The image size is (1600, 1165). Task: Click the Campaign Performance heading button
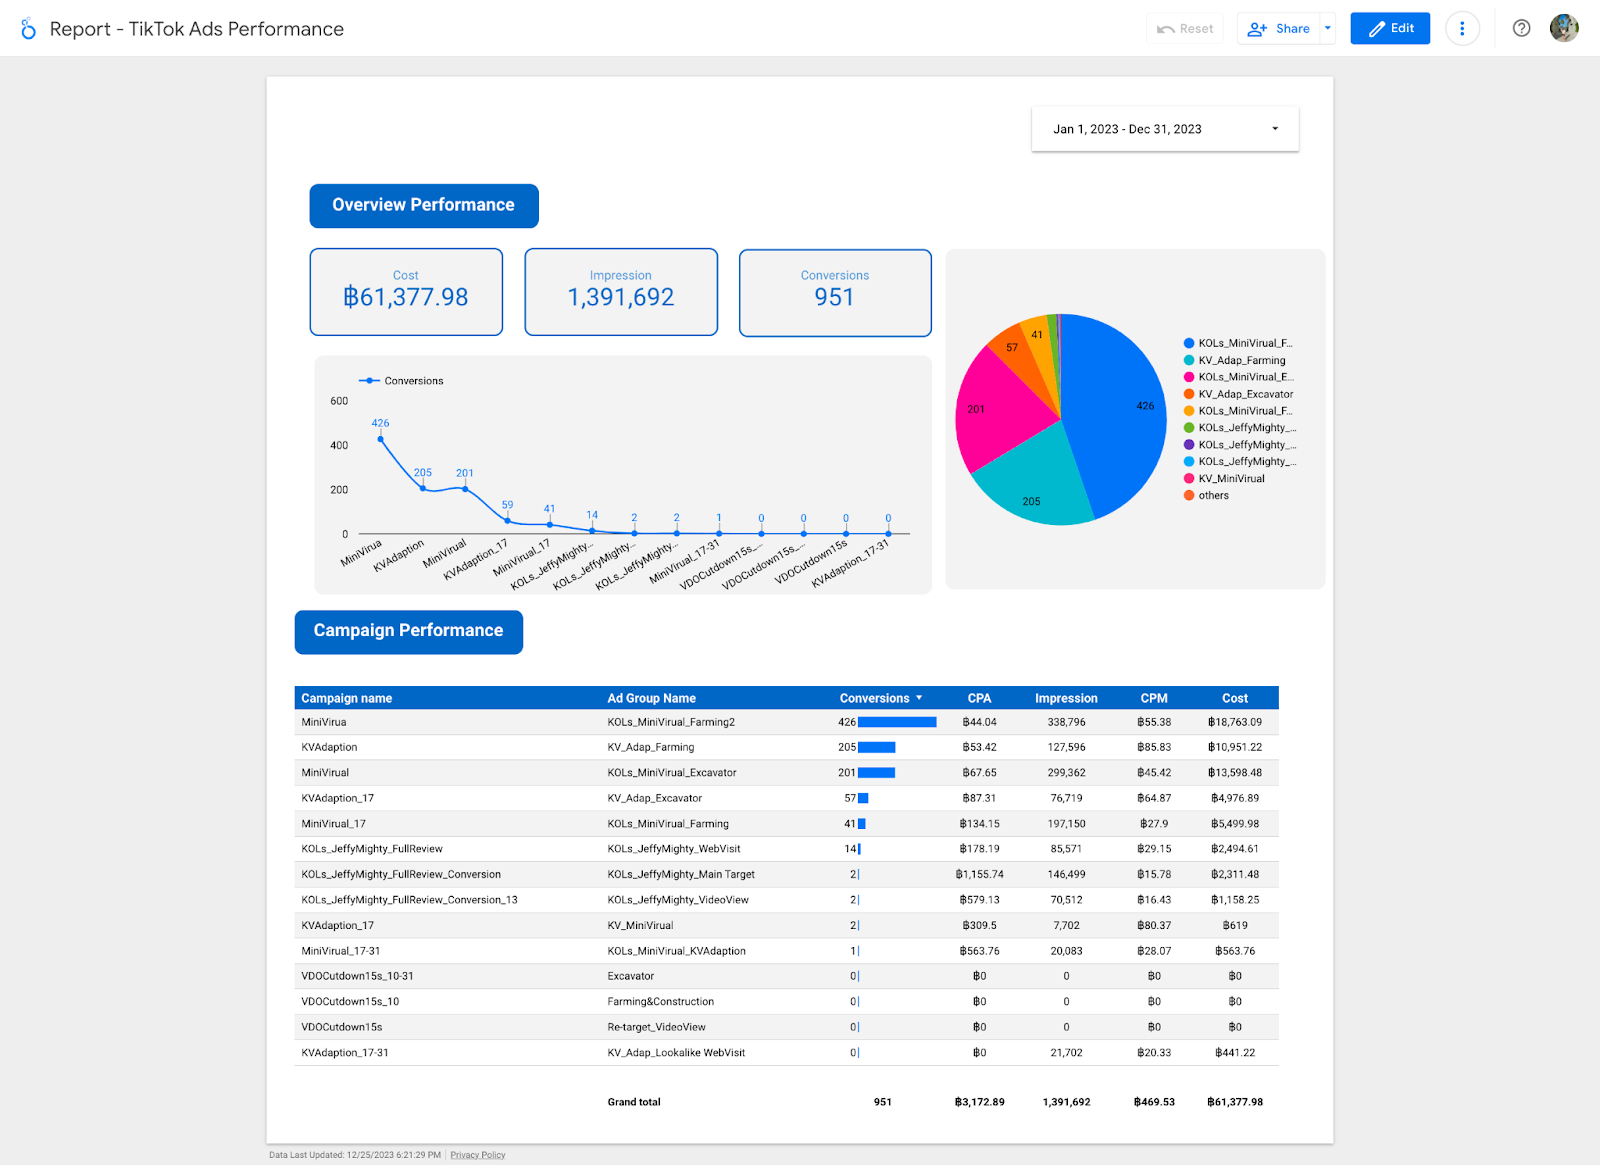pyautogui.click(x=409, y=632)
